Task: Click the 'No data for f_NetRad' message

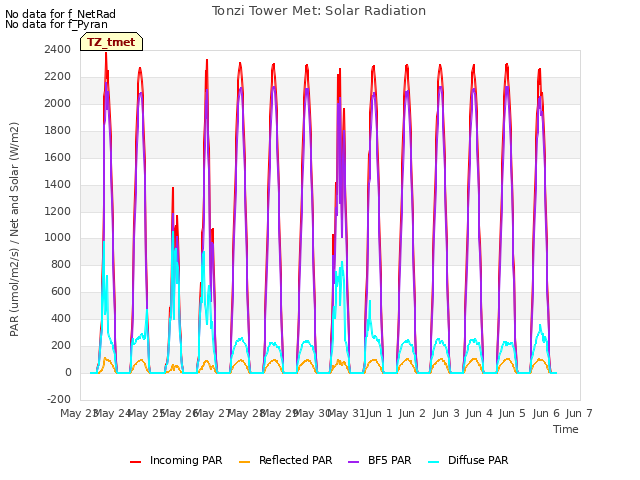Action: pos(60,14)
